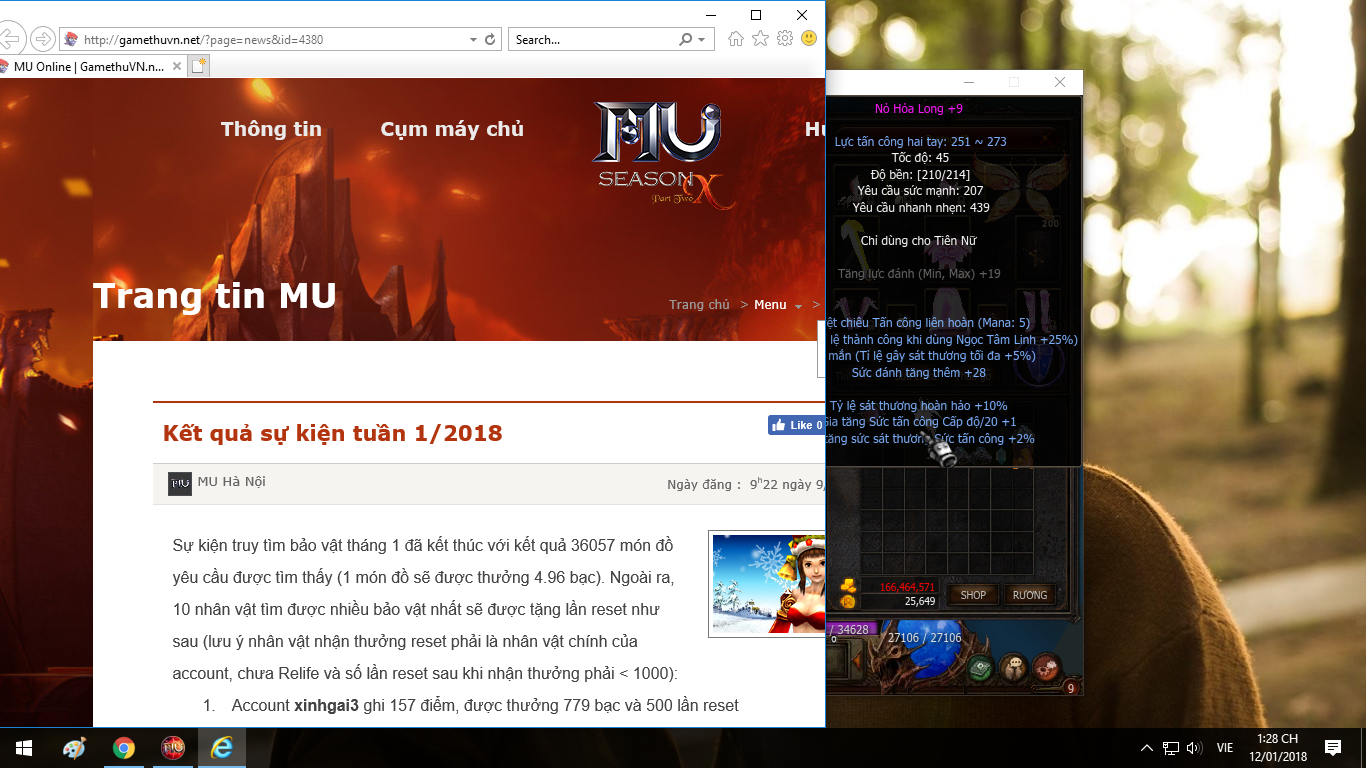The image size is (1366, 768).
Task: Open the game settings gears icon
Action: (x=1046, y=666)
